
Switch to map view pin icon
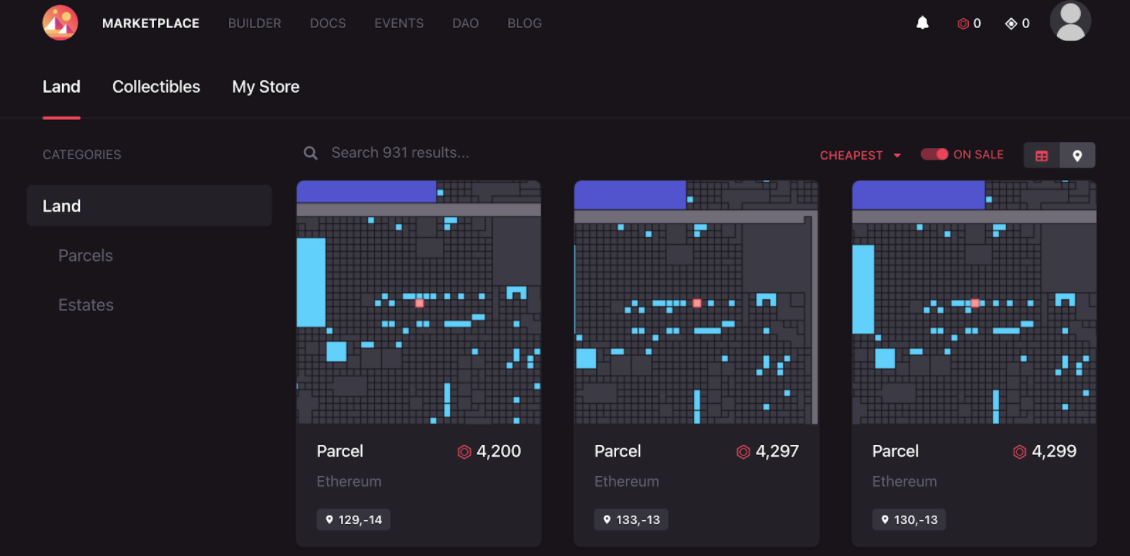(1077, 155)
